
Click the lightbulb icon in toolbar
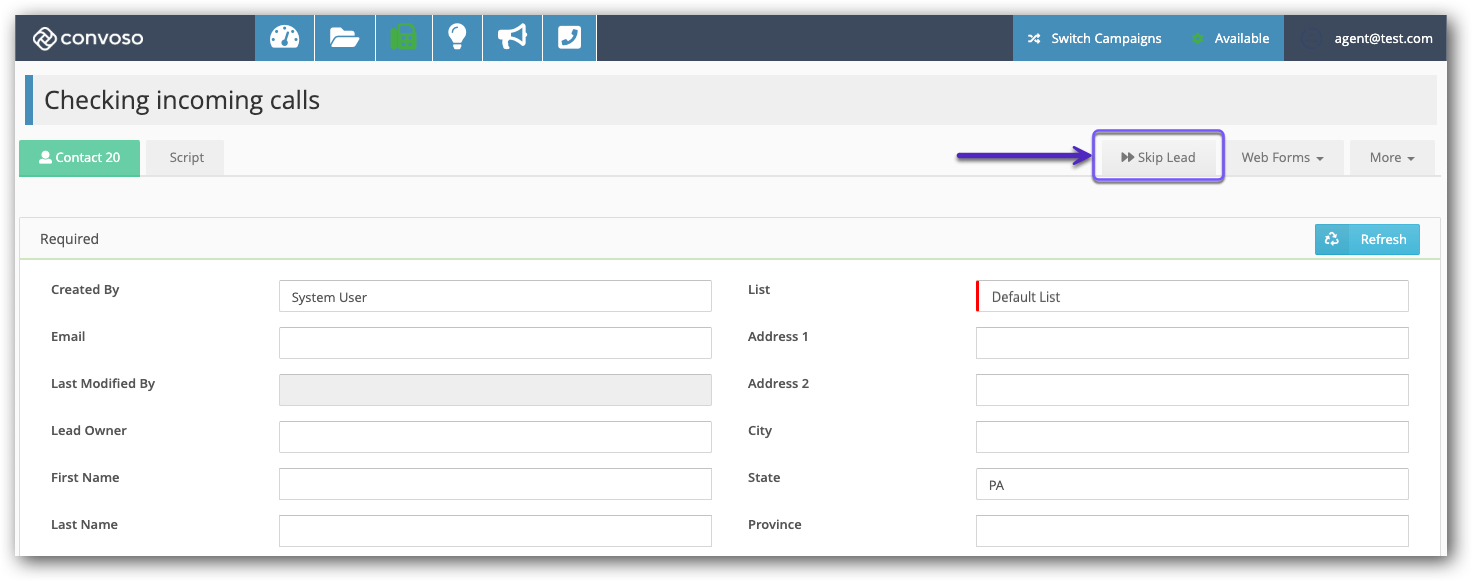pos(457,38)
